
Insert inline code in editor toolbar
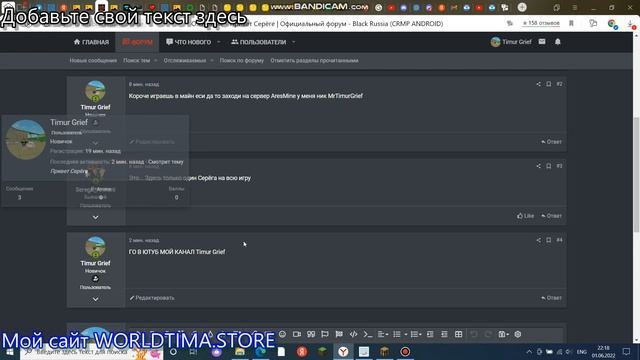[x=368, y=334]
